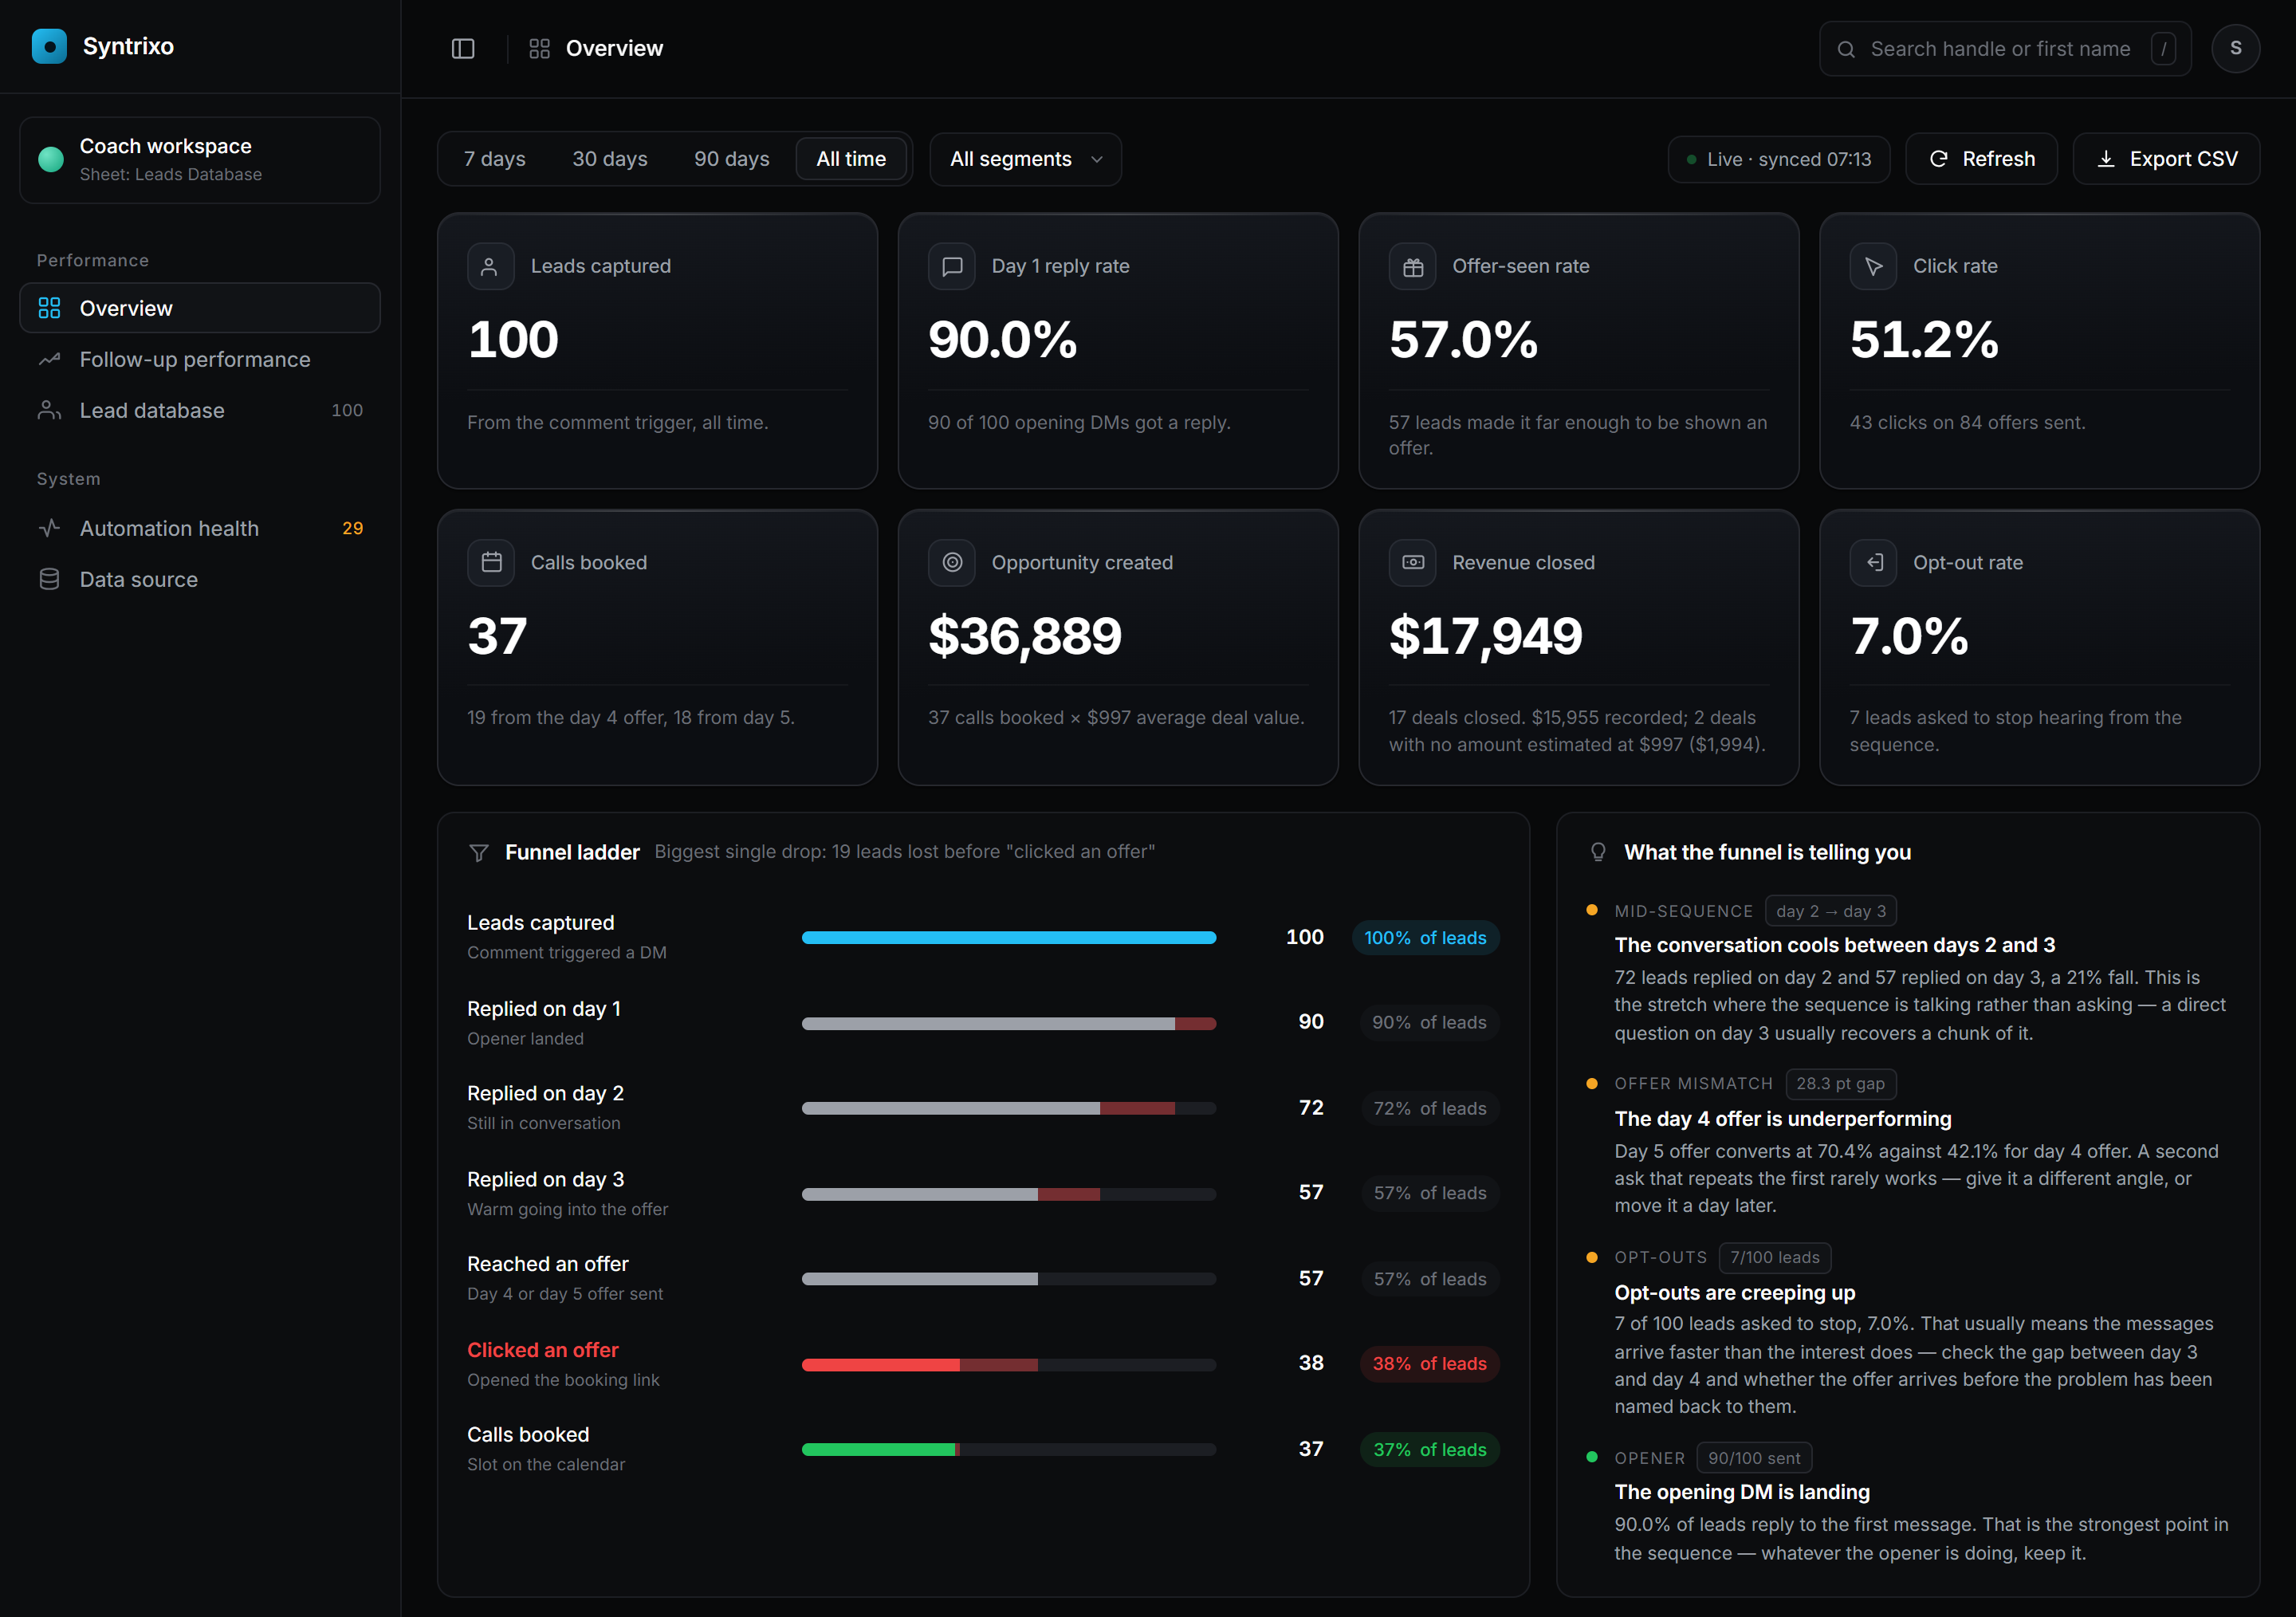The height and width of the screenshot is (1617, 2296).
Task: Select the 30 days range
Action: click(x=609, y=159)
